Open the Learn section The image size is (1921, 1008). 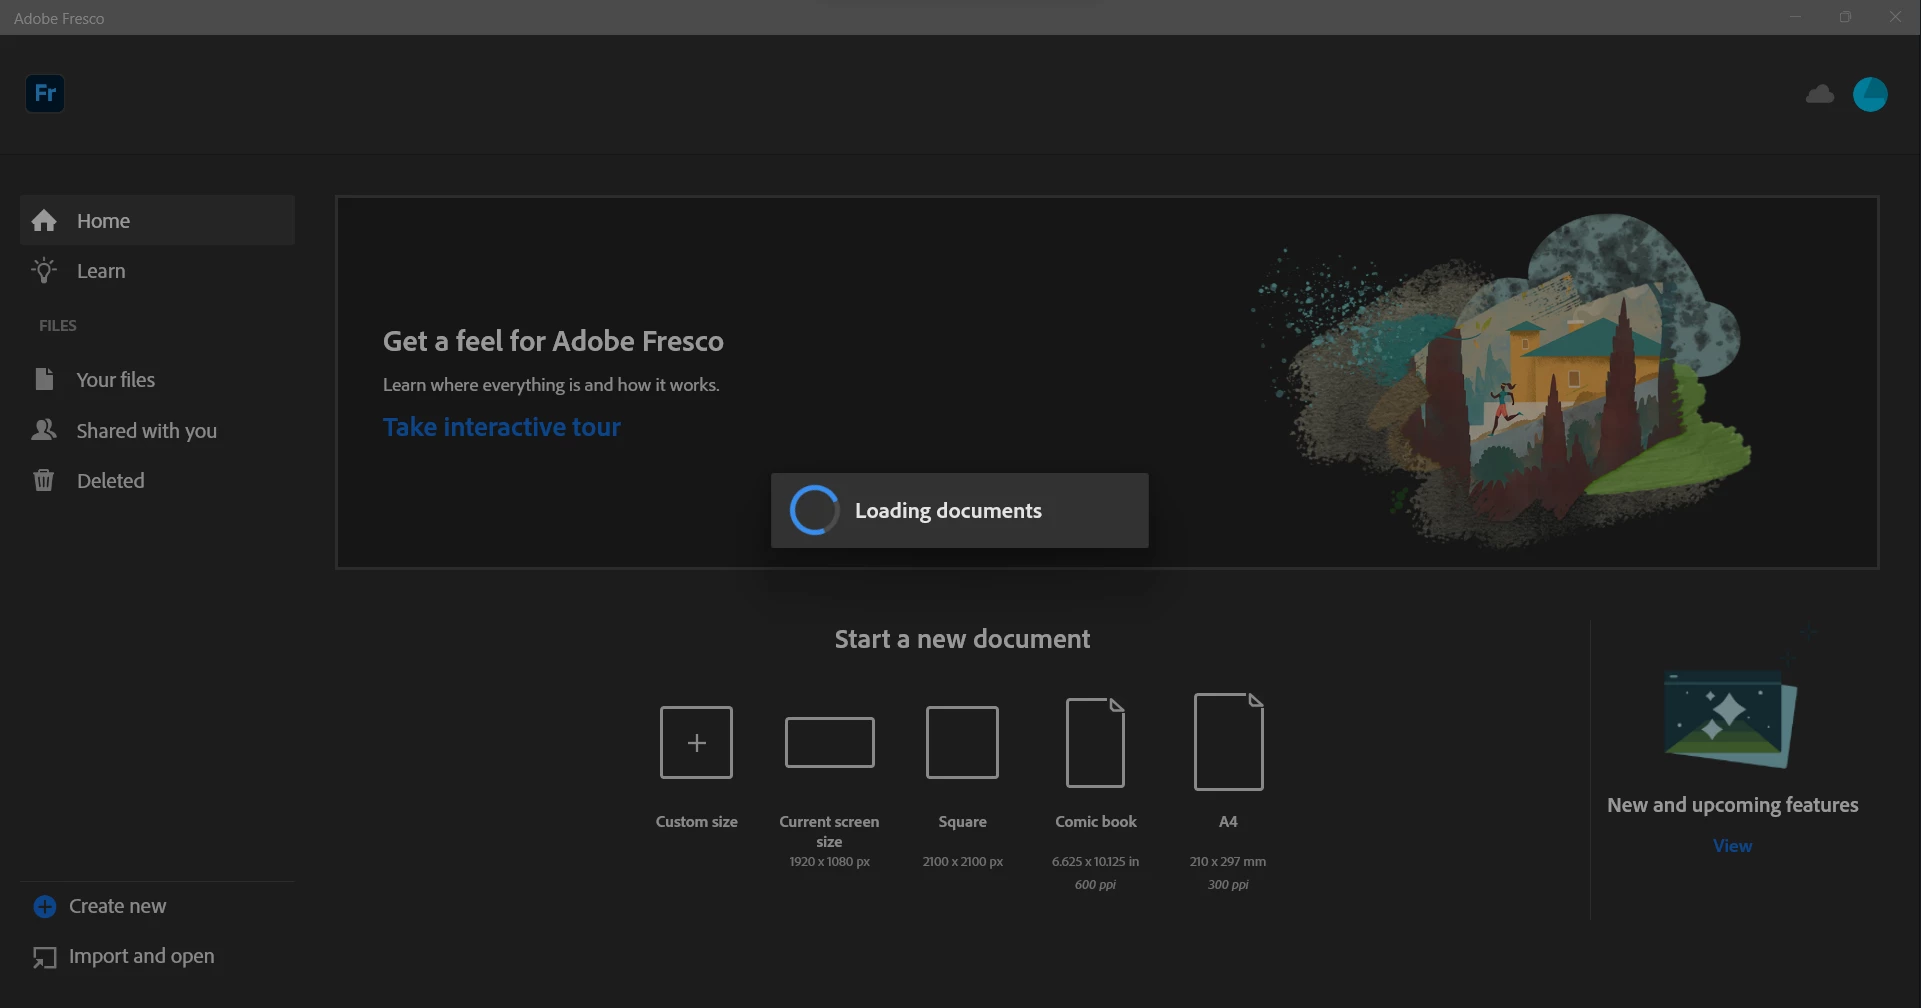tap(157, 271)
